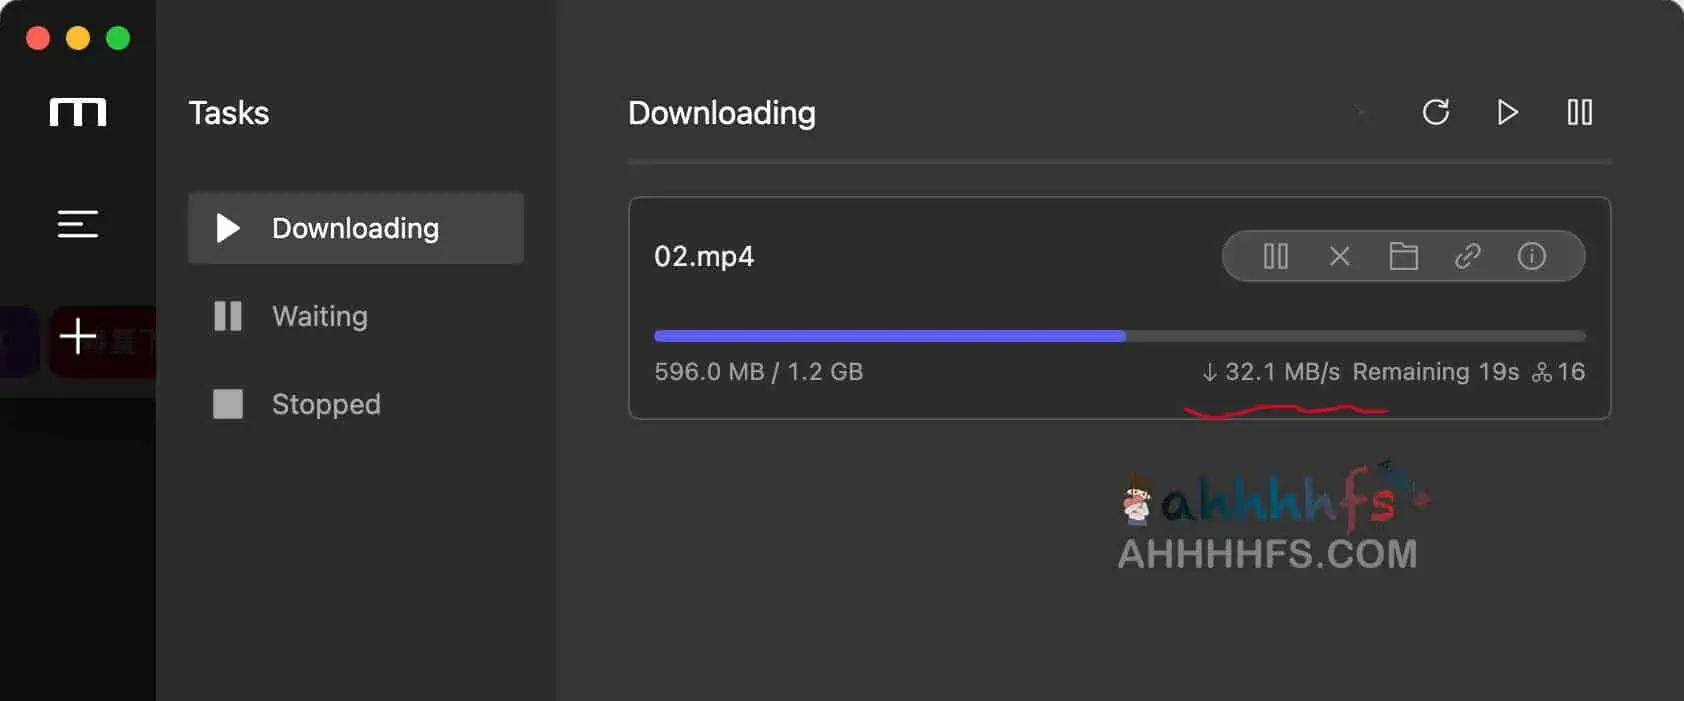Click the Motrix logo in the sidebar
Screen dimensions: 1684x701
point(77,111)
